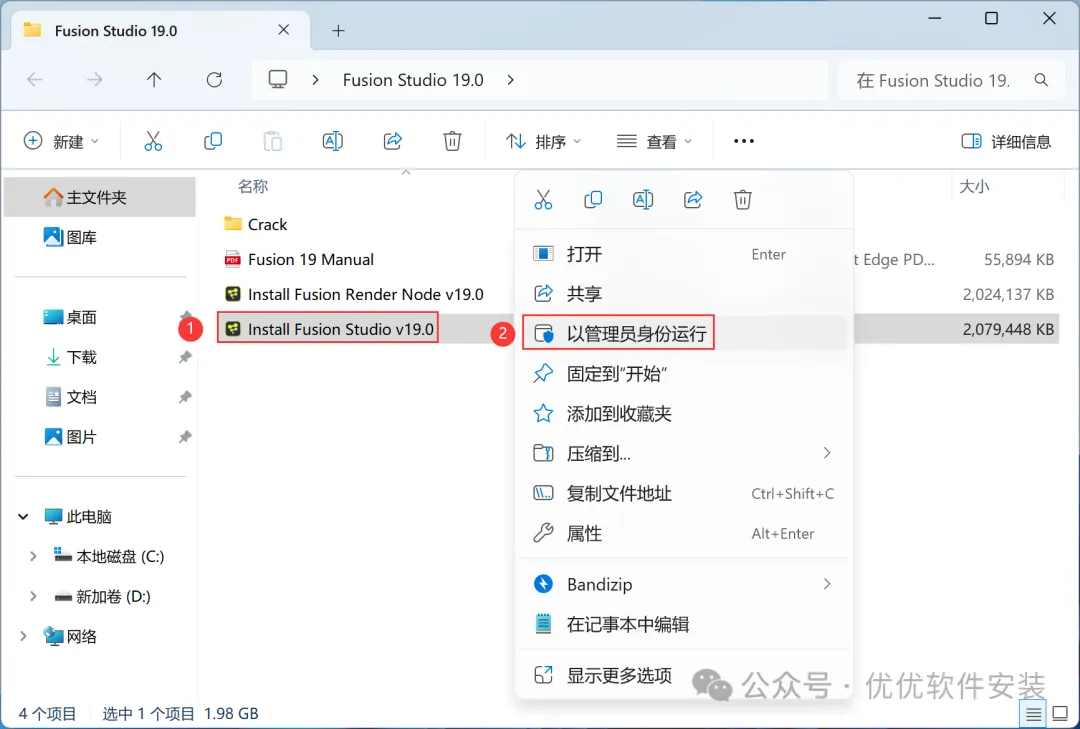Click the pin icon next to 下载
The width and height of the screenshot is (1080, 729).
tap(185, 357)
